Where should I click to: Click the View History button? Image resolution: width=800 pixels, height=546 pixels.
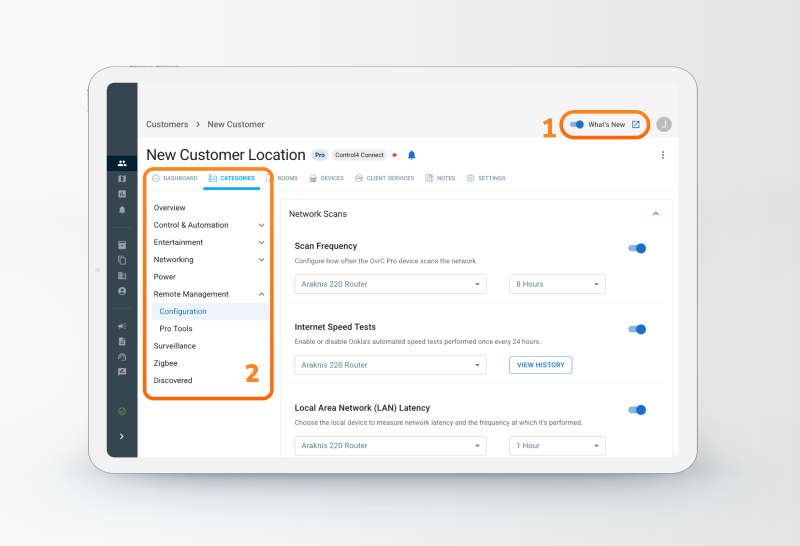[x=540, y=365]
